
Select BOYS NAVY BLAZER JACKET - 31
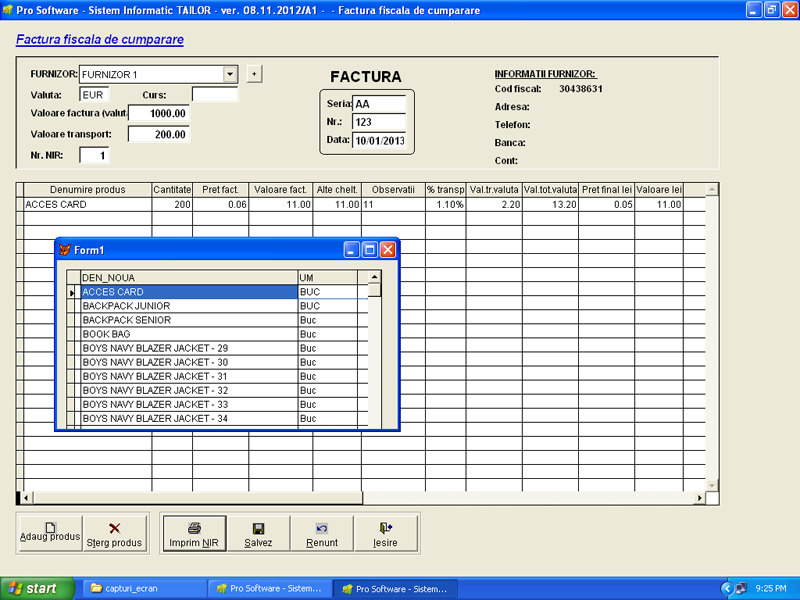pyautogui.click(x=189, y=376)
